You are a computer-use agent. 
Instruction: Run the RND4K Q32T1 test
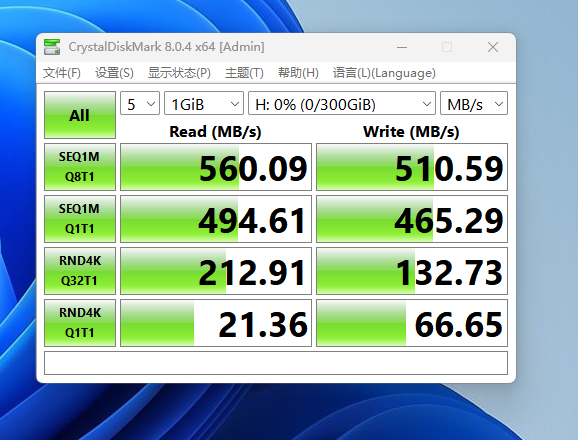pyautogui.click(x=80, y=271)
